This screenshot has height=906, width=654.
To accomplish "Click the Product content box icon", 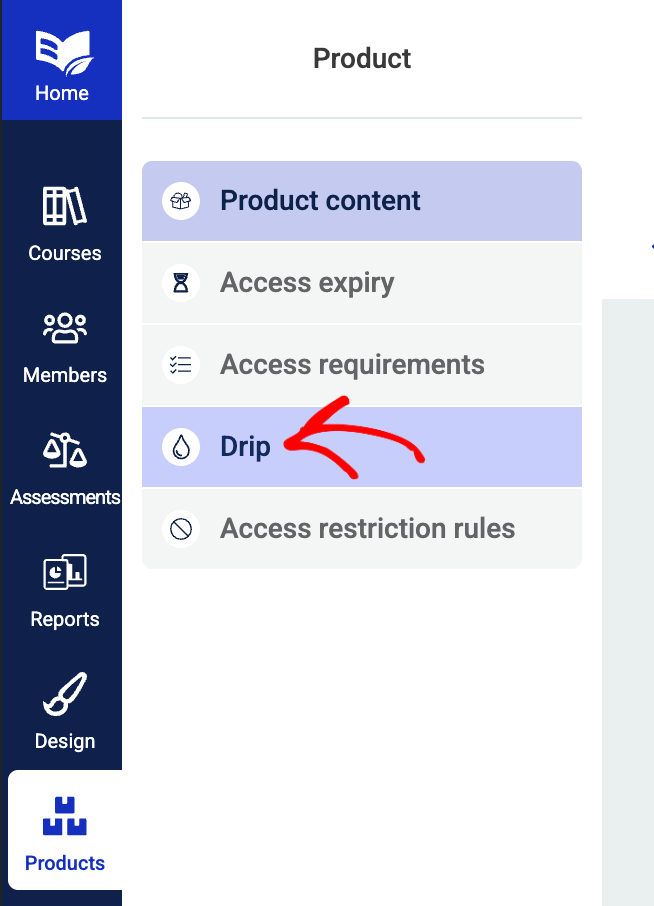I will [x=181, y=201].
